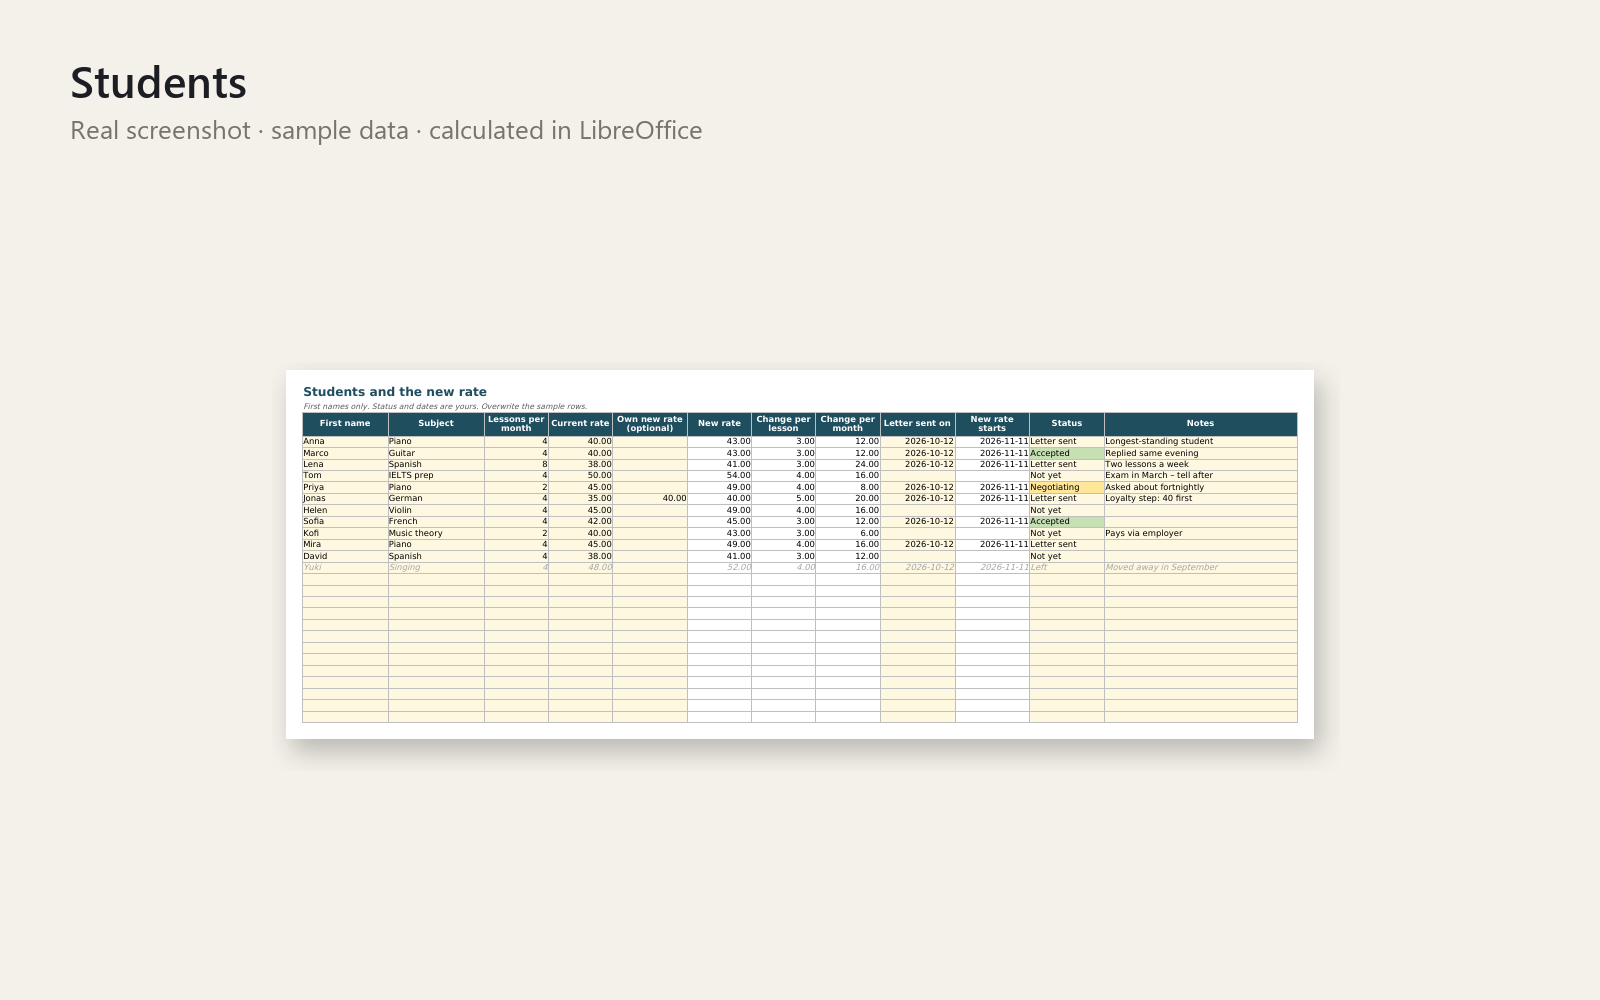
Task: Click the 'Subject' column header
Action: click(436, 424)
